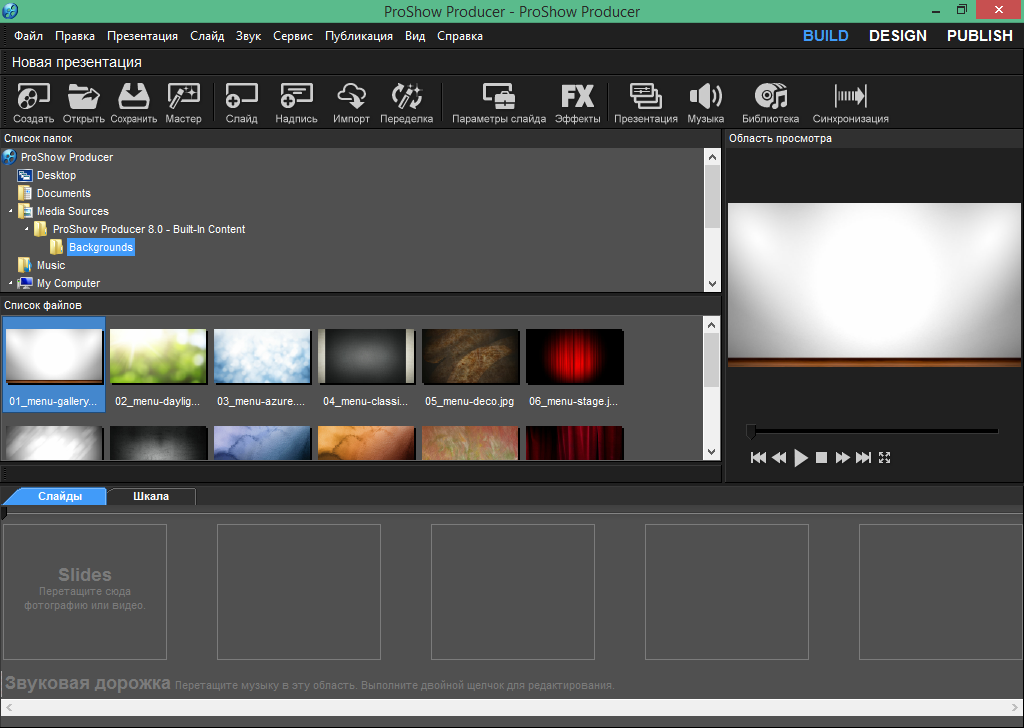
Task: Switch to BUILD workspace
Action: click(825, 36)
